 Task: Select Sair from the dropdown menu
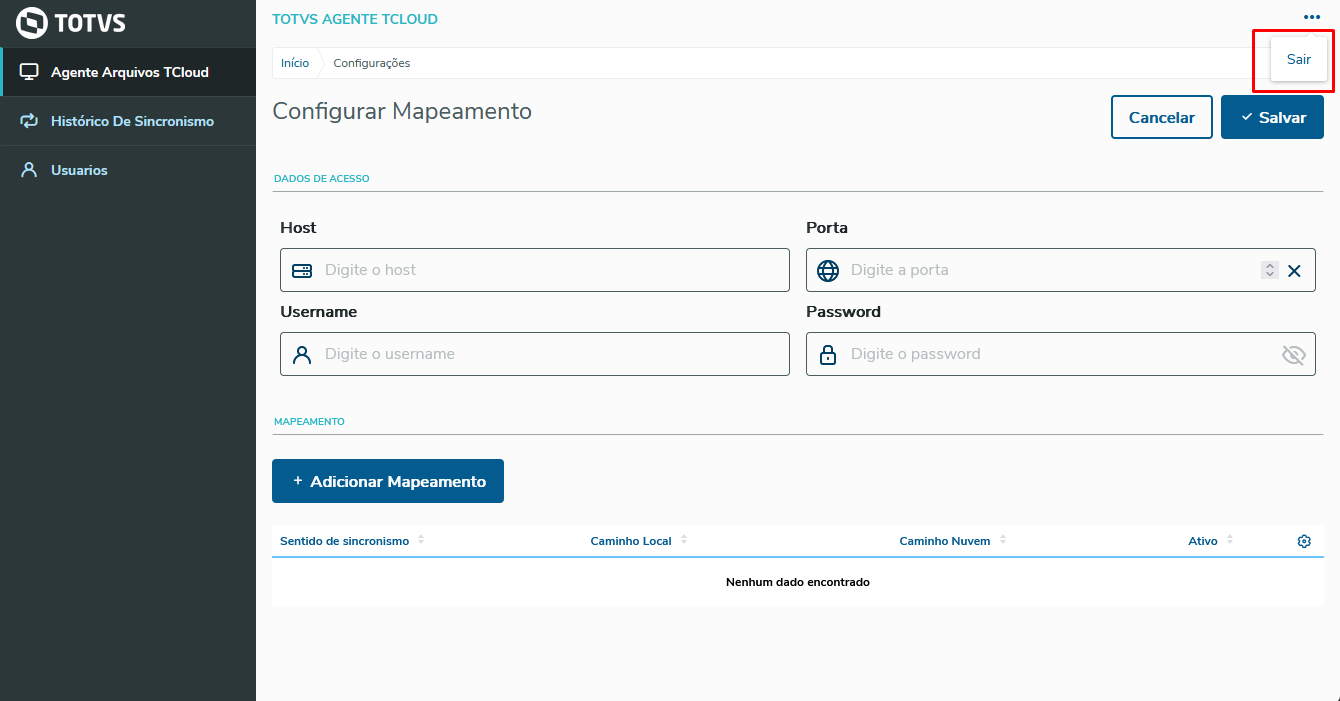point(1299,60)
